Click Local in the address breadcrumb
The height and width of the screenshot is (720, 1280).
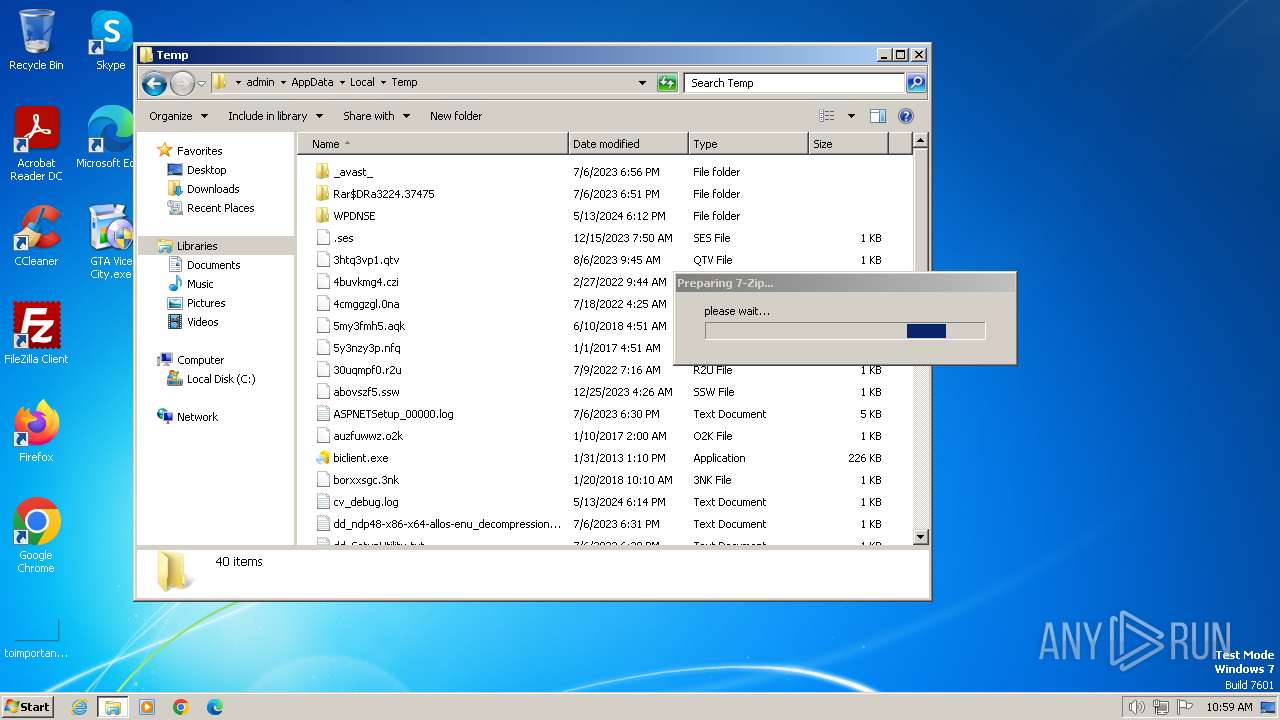pos(362,83)
